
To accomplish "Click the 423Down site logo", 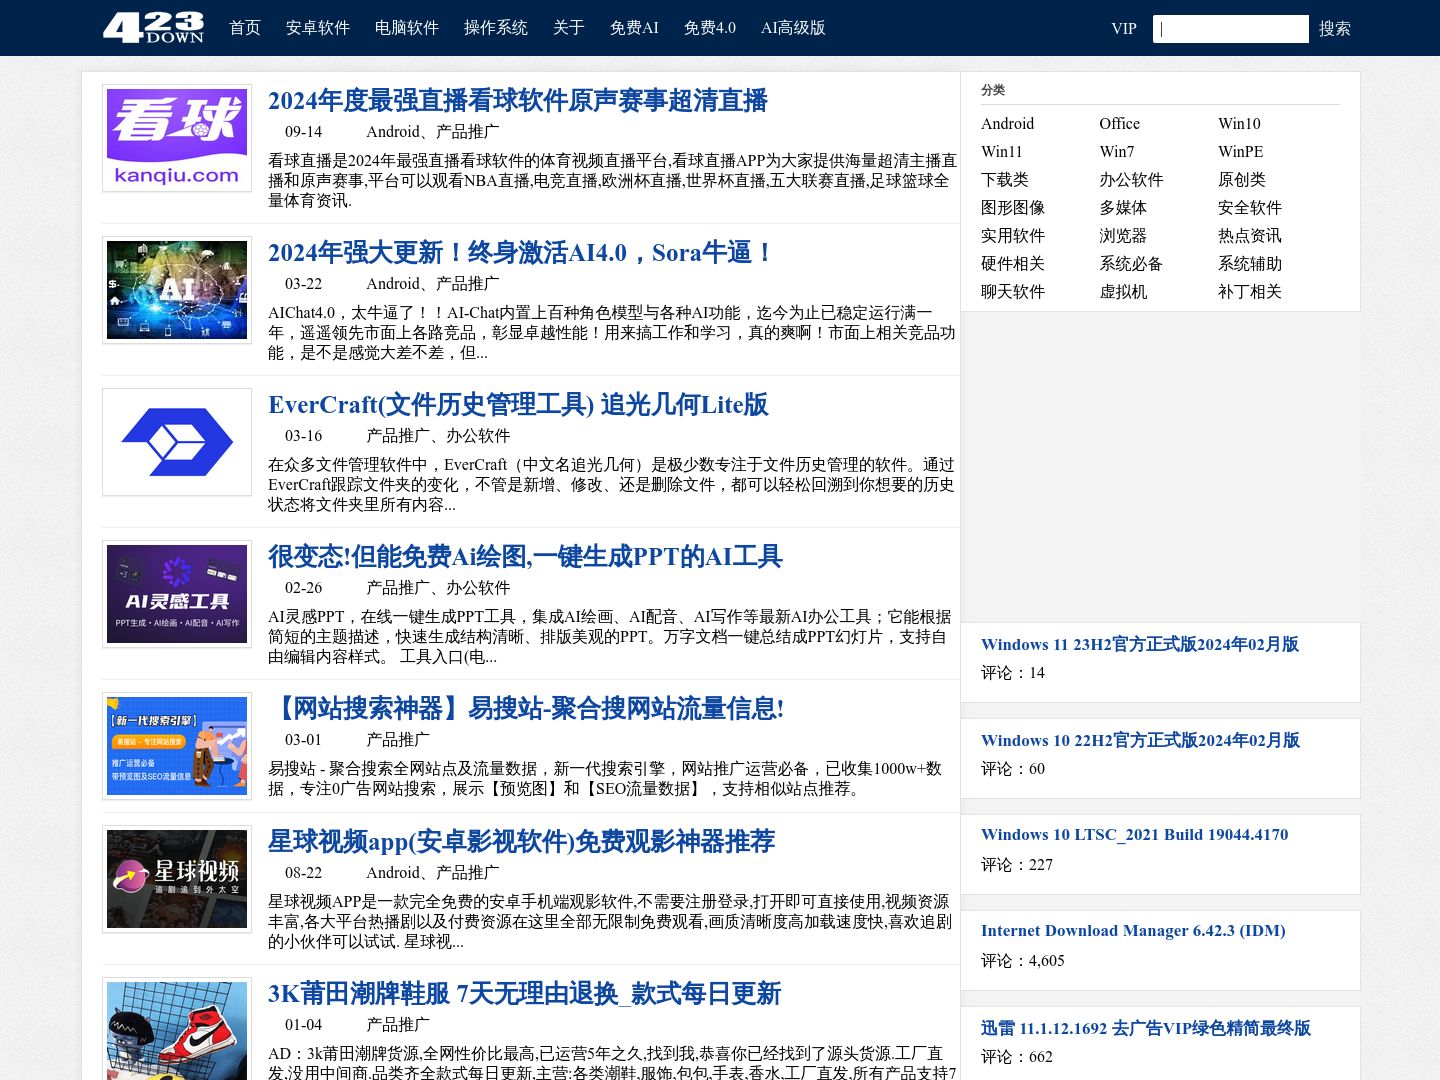I will pos(153,27).
